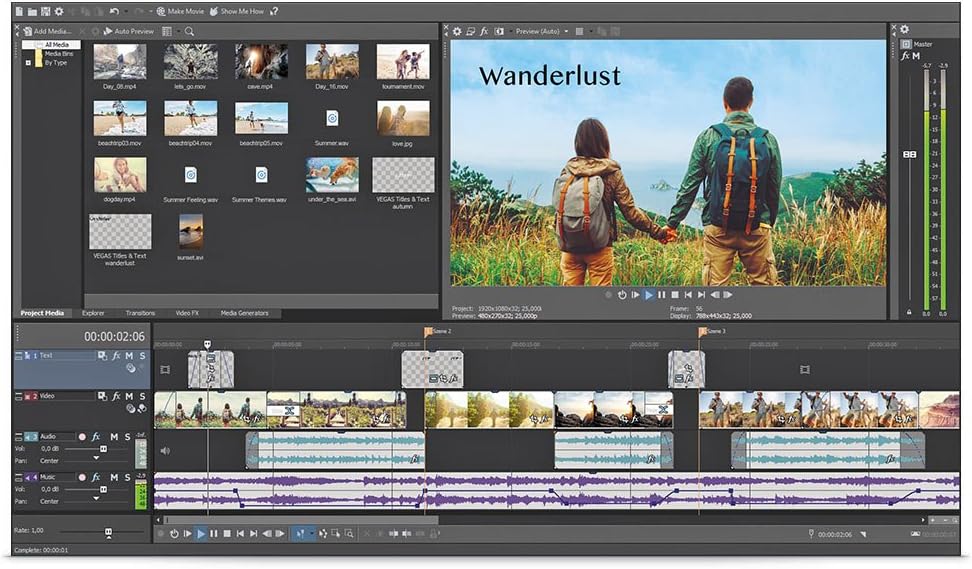Click the Make Movie button
This screenshot has width=972, height=569.
181,11
